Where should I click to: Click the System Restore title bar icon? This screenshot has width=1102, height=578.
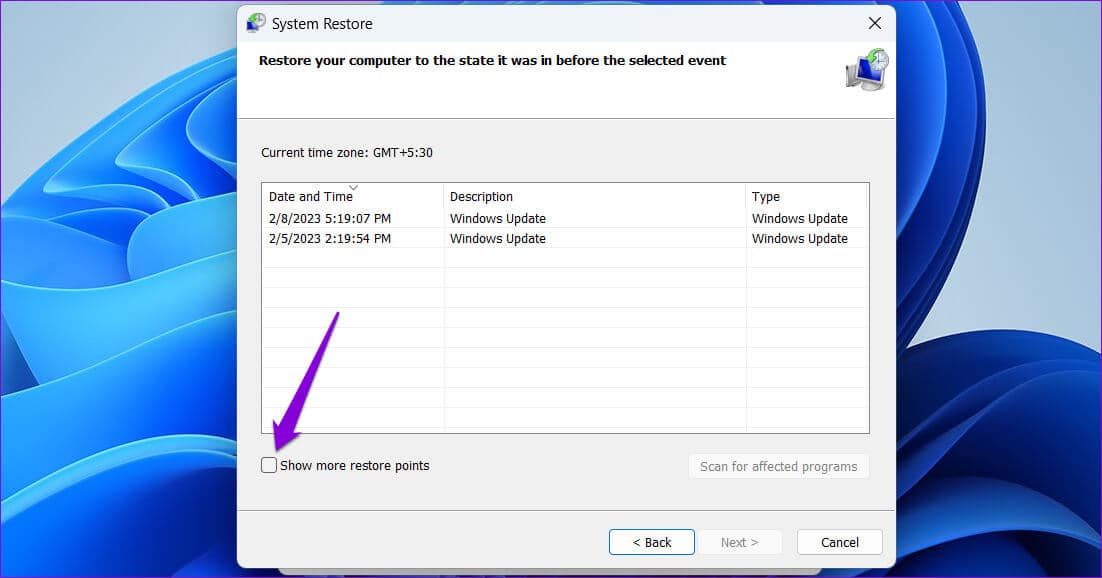[x=256, y=23]
